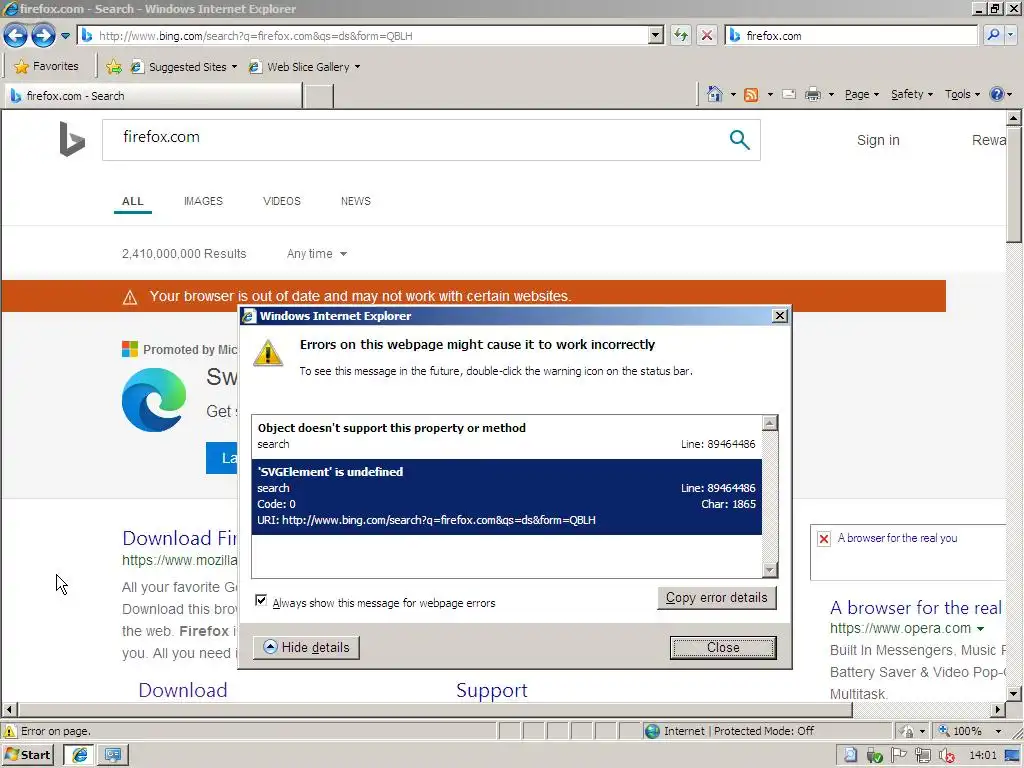Open Web Slice Gallery dropdown
Image resolution: width=1024 pixels, height=768 pixels.
tap(305, 67)
